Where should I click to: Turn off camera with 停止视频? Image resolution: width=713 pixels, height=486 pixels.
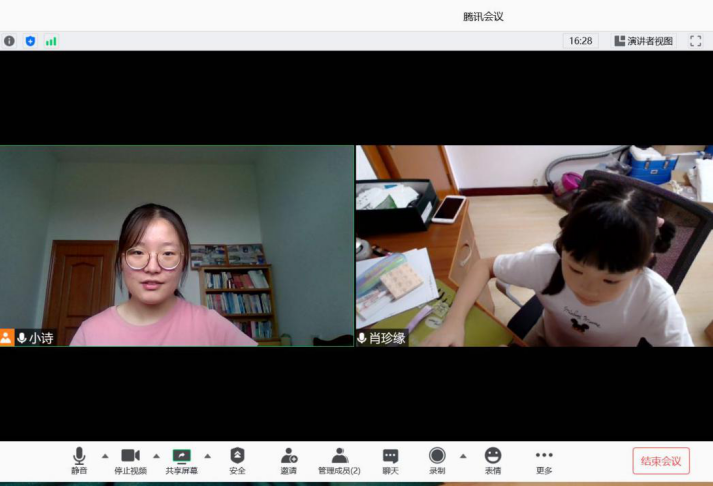coord(130,460)
